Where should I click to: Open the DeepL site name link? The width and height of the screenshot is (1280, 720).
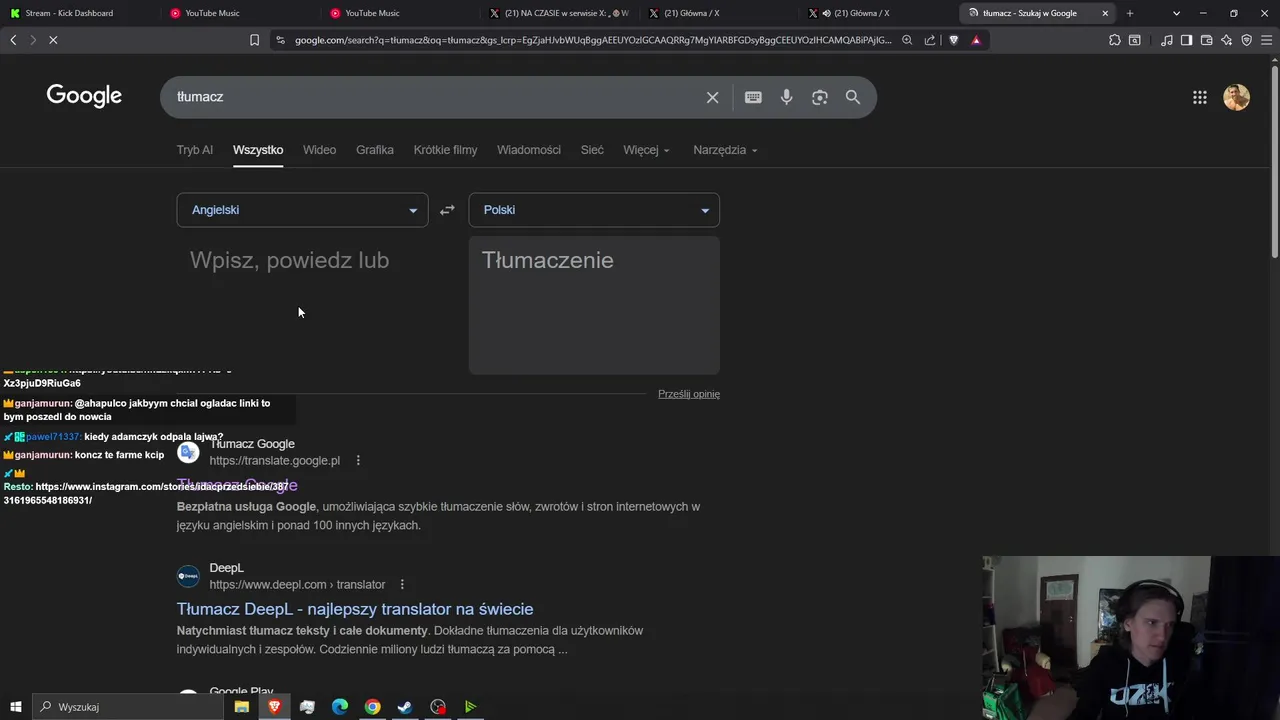point(227,568)
